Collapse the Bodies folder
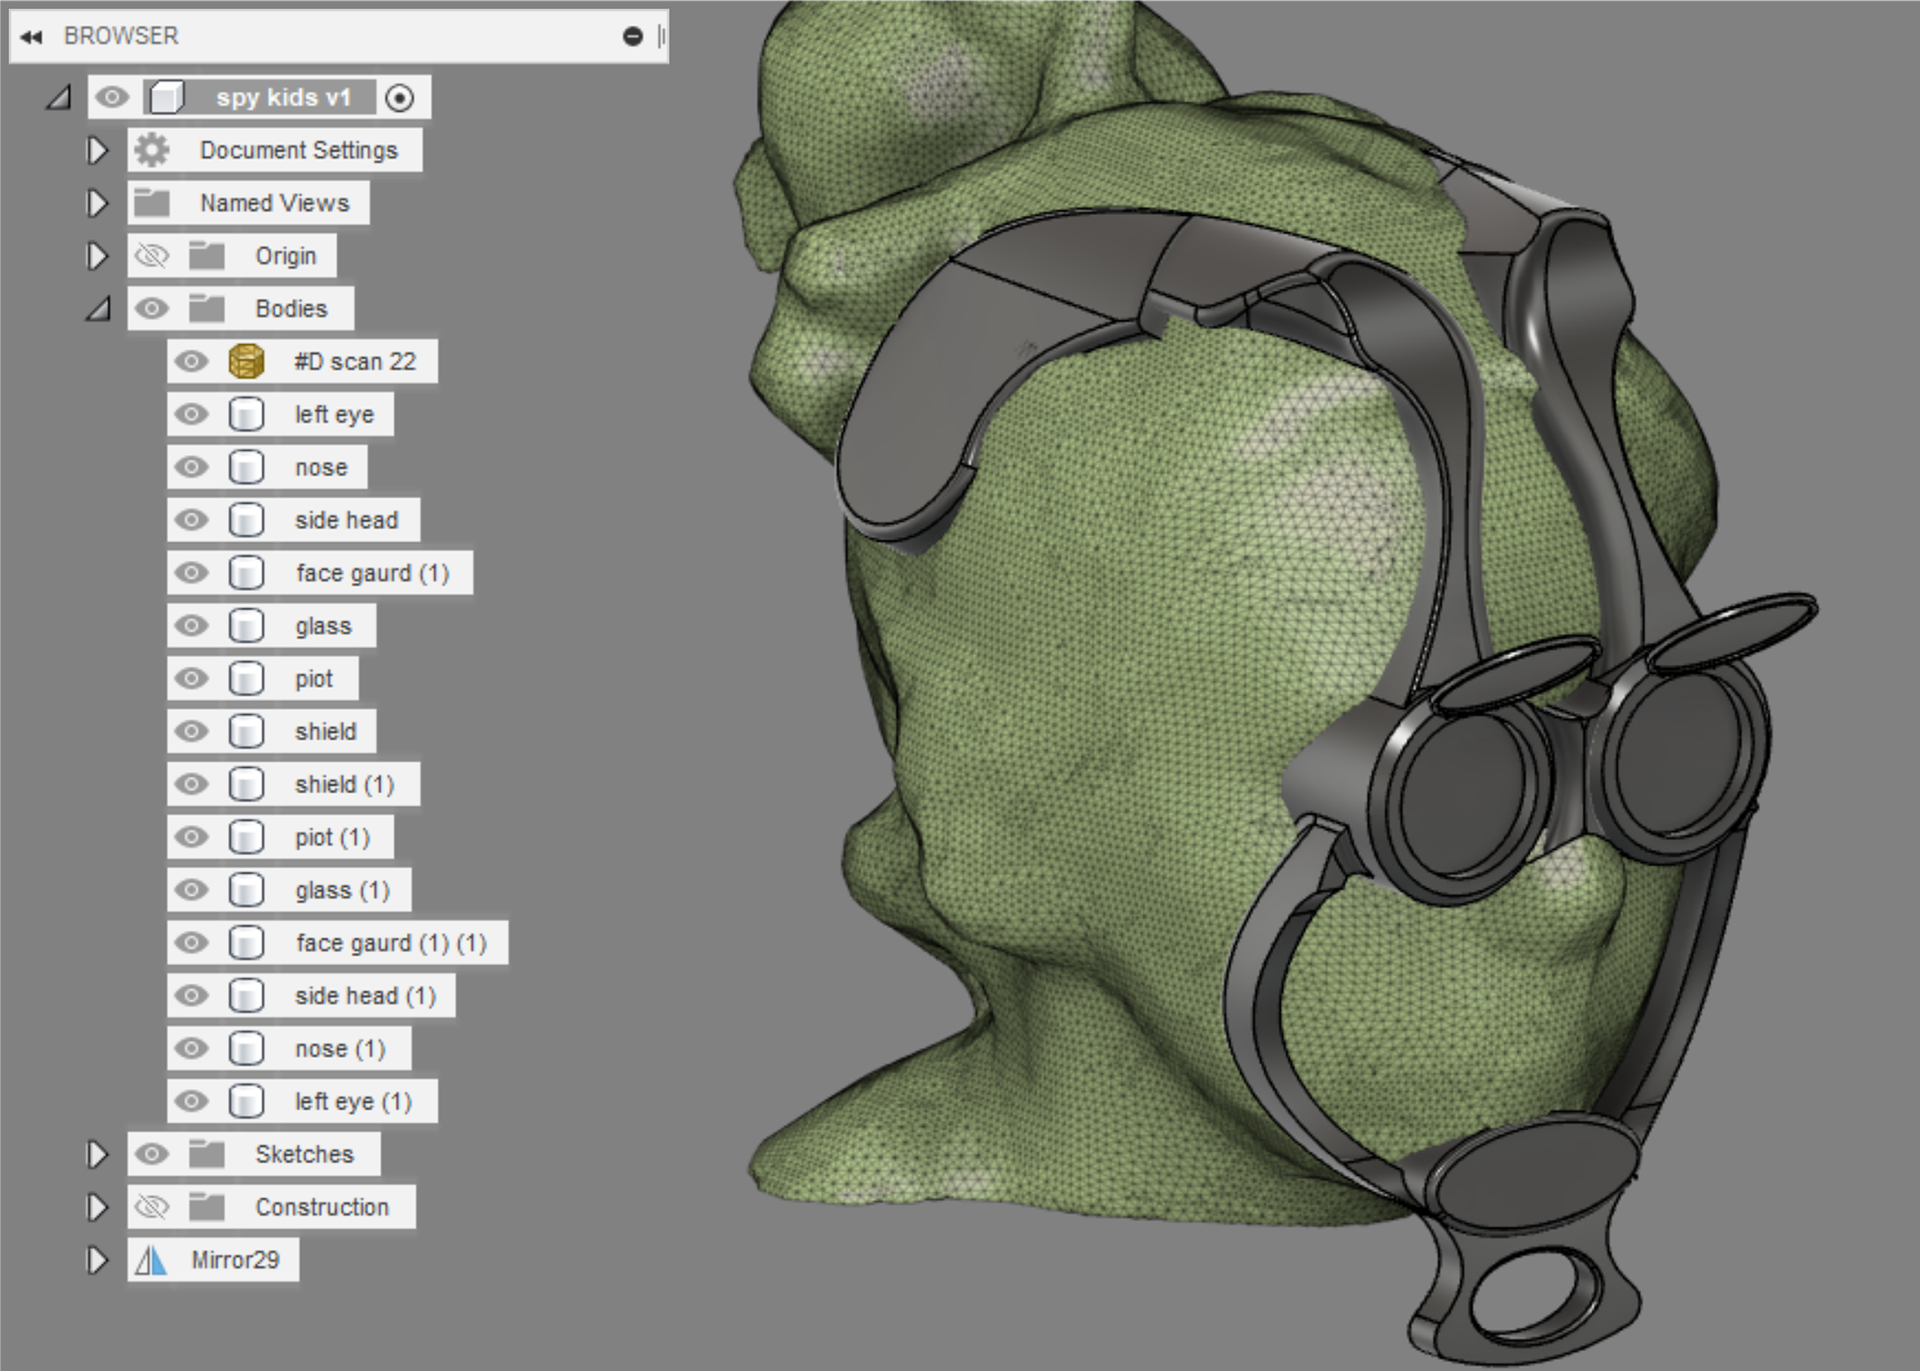Image resolution: width=1920 pixels, height=1371 pixels. pyautogui.click(x=98, y=309)
